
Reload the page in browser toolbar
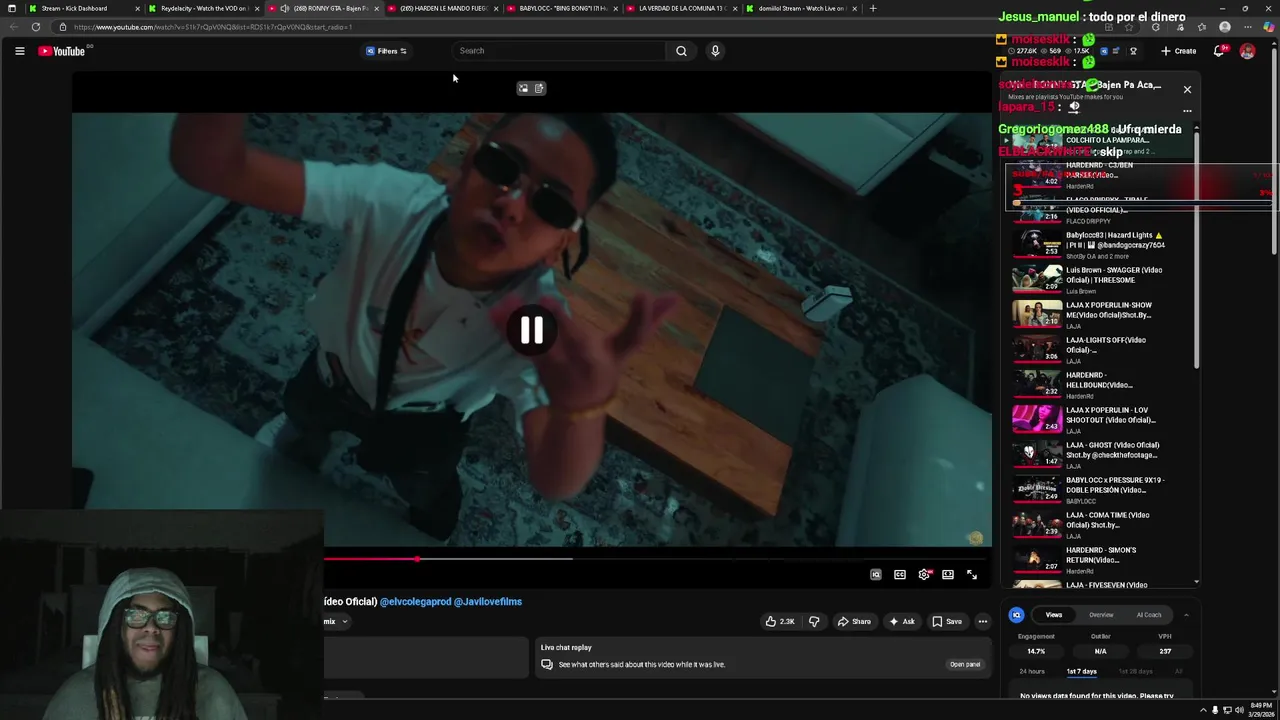pyautogui.click(x=36, y=27)
